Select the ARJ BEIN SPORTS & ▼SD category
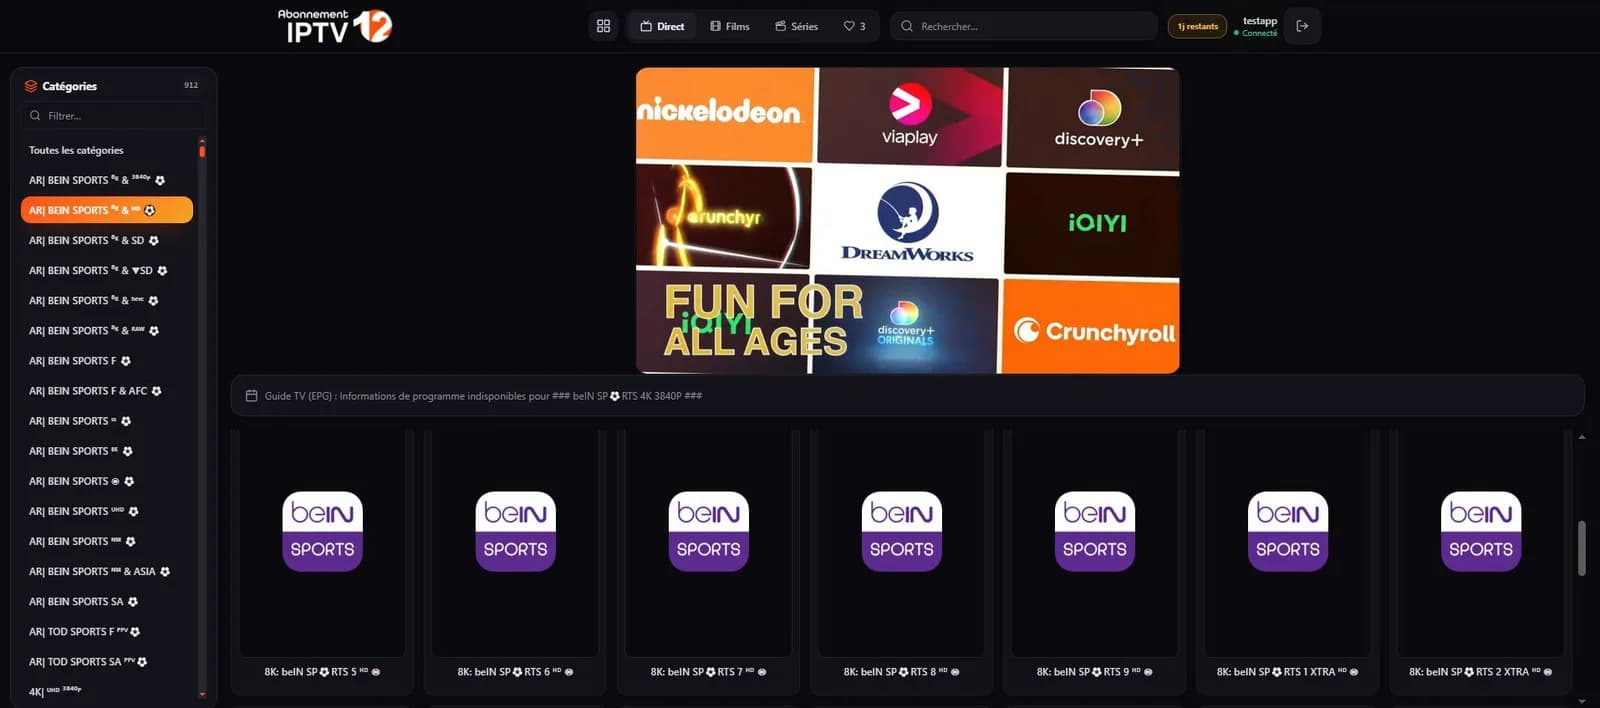The image size is (1600, 708). 107,270
